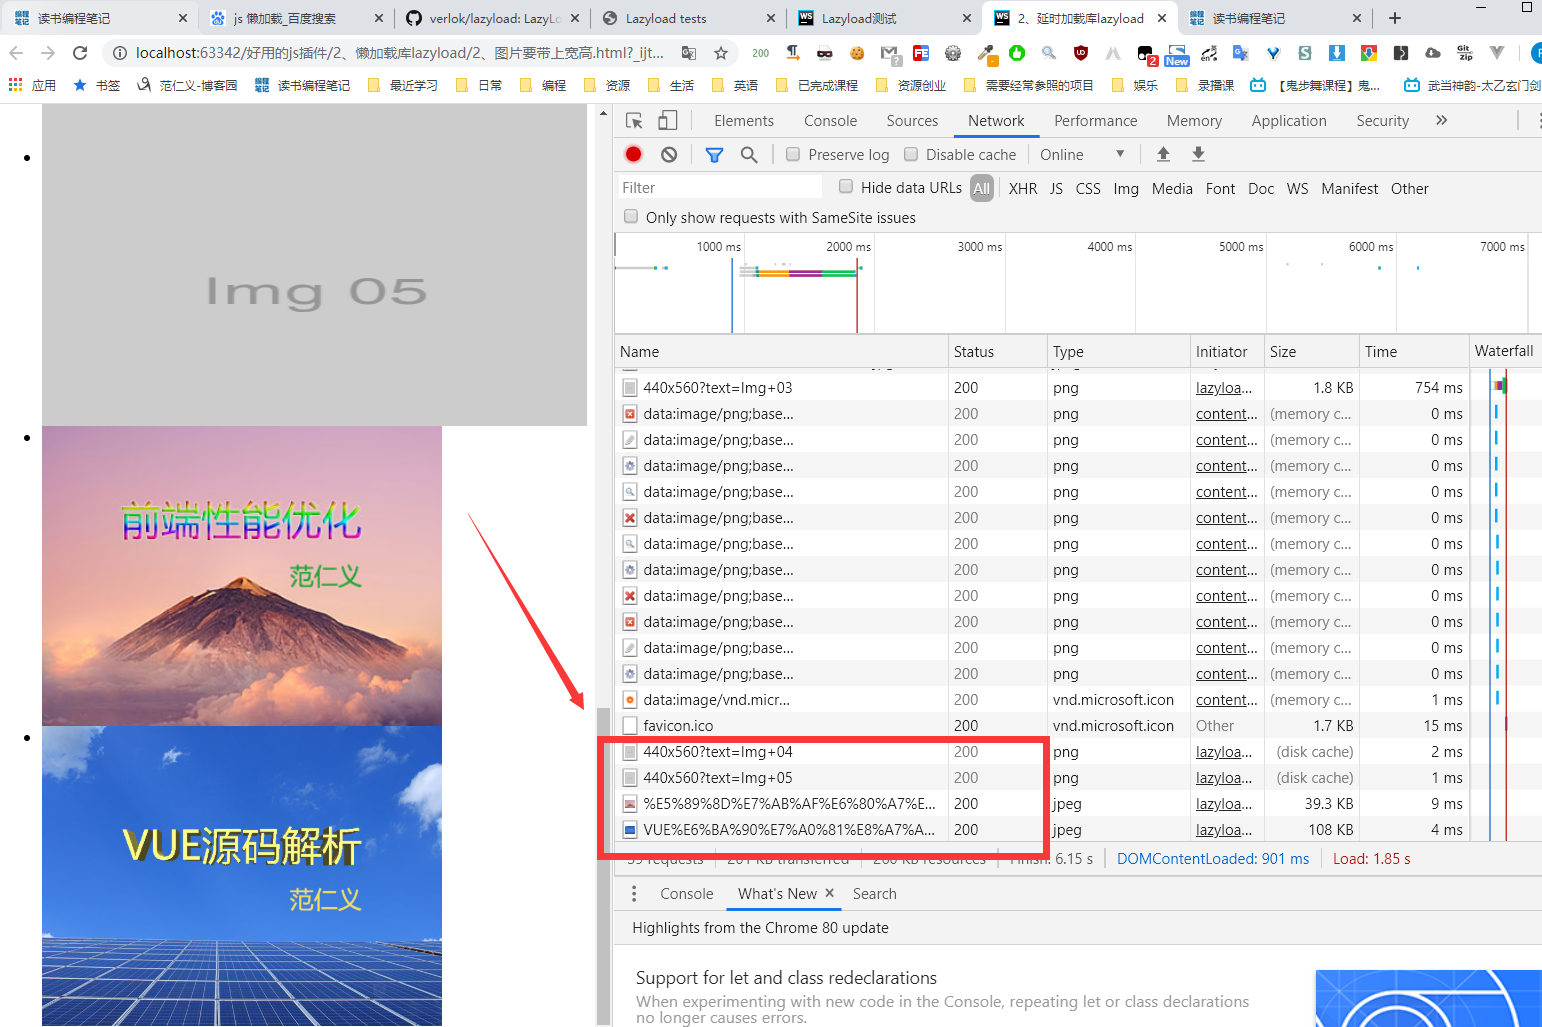Open the 资源 bookmark folder
This screenshot has height=1027, width=1542.
[607, 85]
